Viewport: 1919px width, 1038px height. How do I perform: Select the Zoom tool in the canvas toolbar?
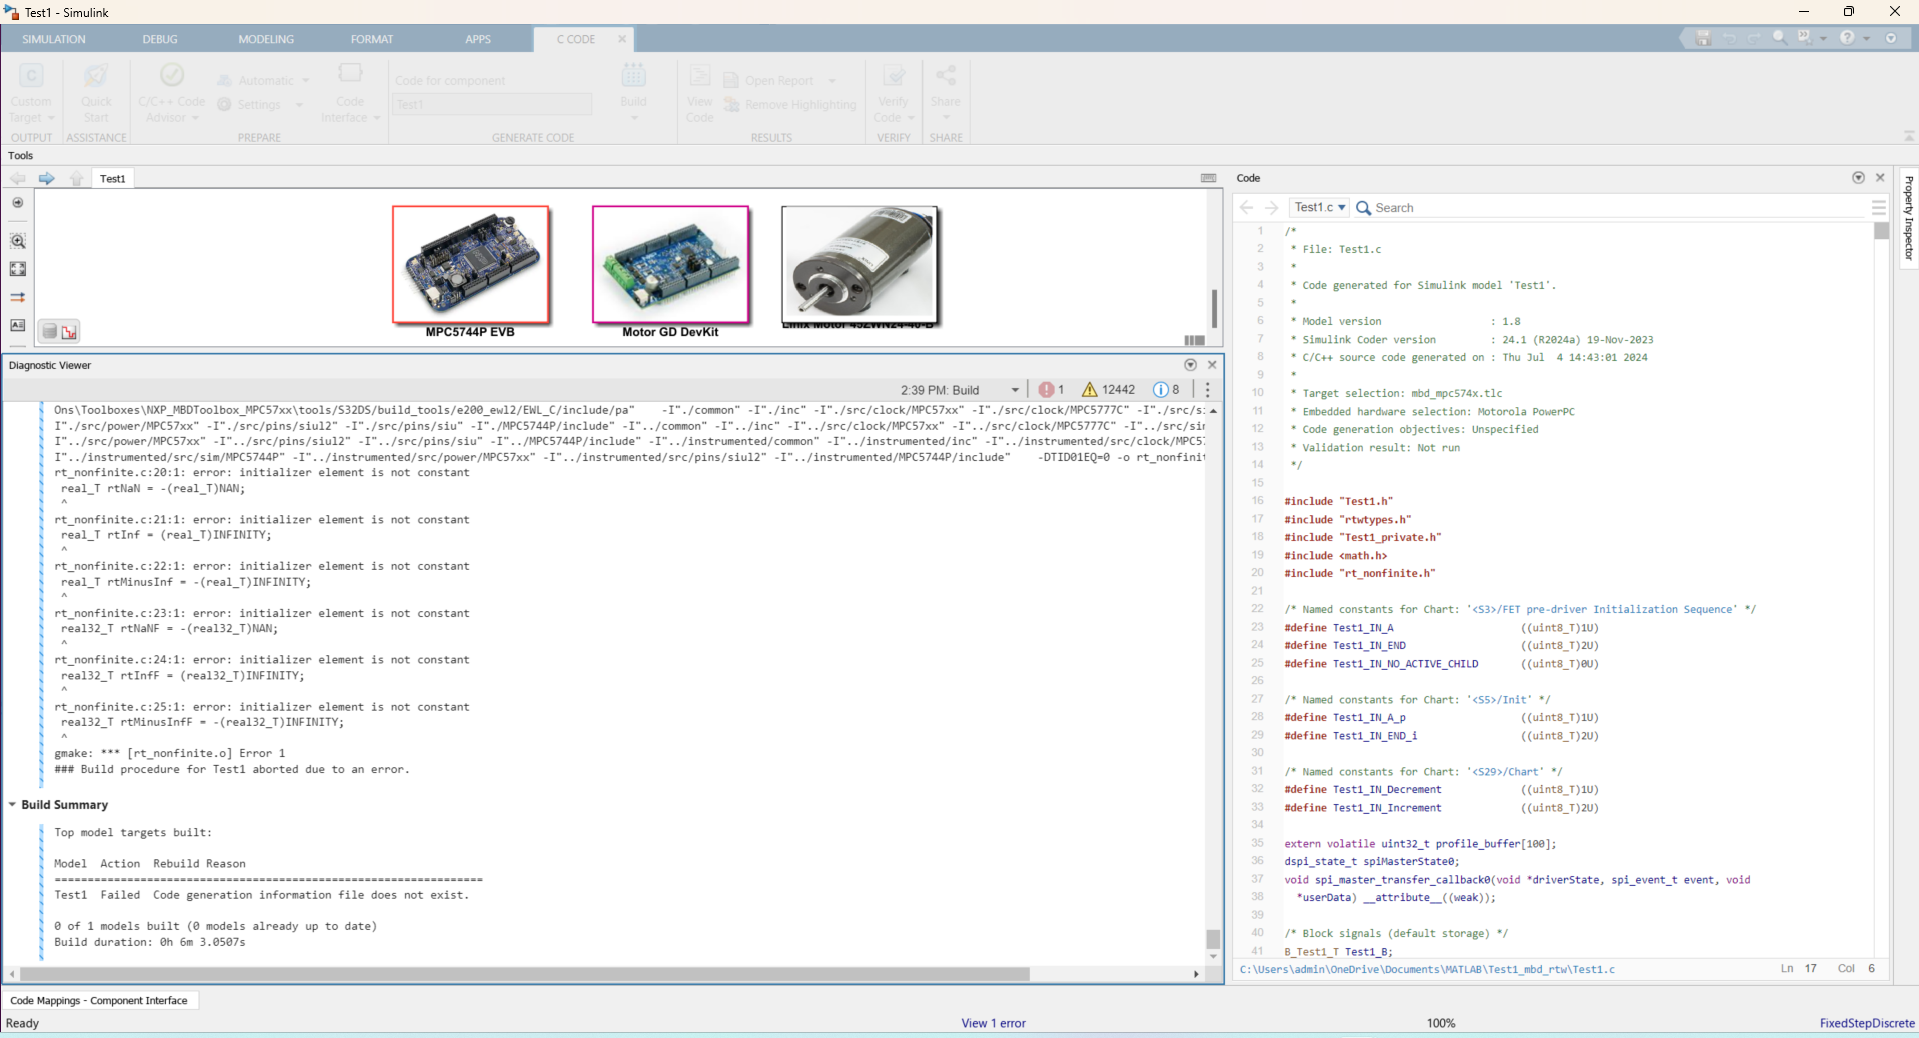pyautogui.click(x=17, y=241)
